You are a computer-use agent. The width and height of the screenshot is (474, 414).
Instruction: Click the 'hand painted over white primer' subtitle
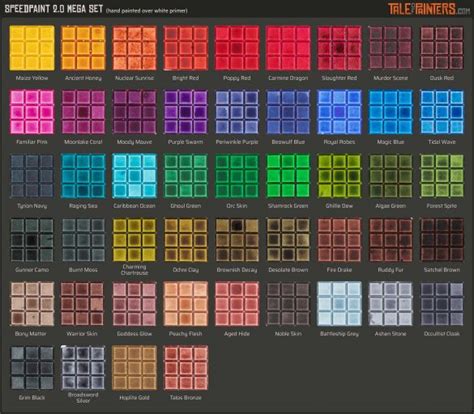(147, 11)
